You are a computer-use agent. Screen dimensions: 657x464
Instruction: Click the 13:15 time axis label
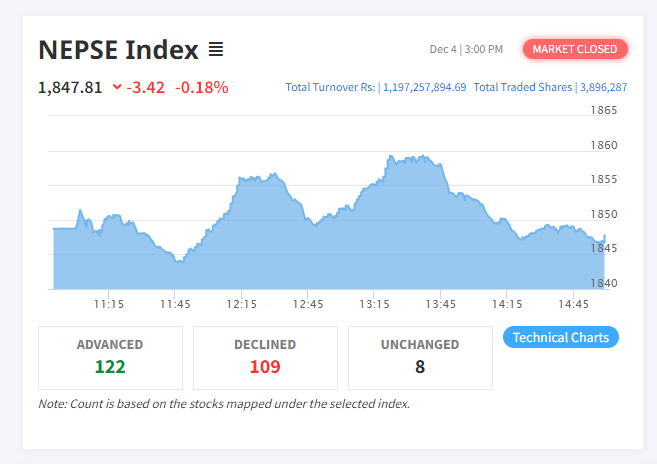tap(374, 304)
